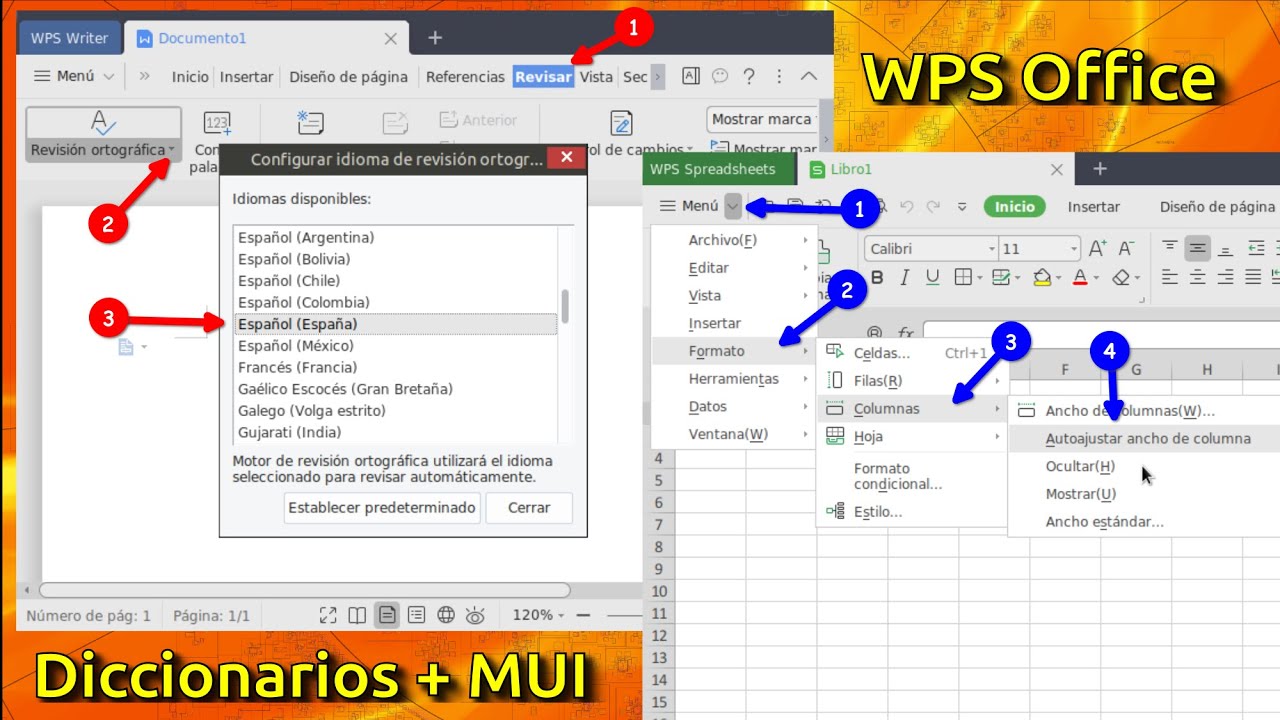Screen dimensions: 1280x720
Task: Click the Revisión ortográfica spell check icon
Action: (x=103, y=124)
